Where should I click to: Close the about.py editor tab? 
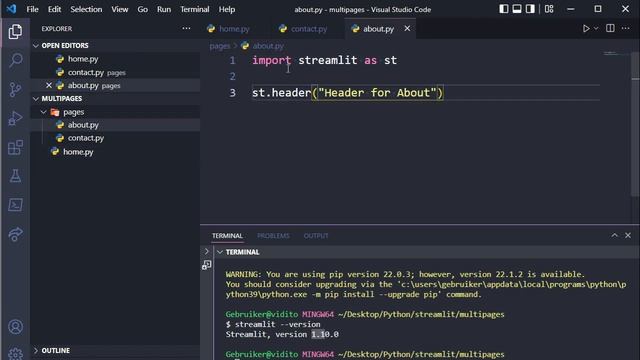(407, 29)
